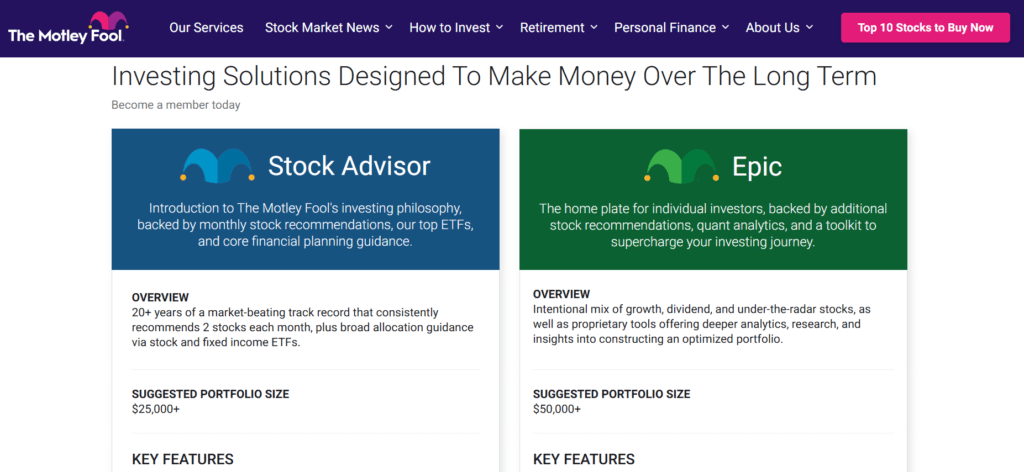Select the Personal Finance menu label
The width and height of the screenshot is (1024, 472).
pos(665,27)
